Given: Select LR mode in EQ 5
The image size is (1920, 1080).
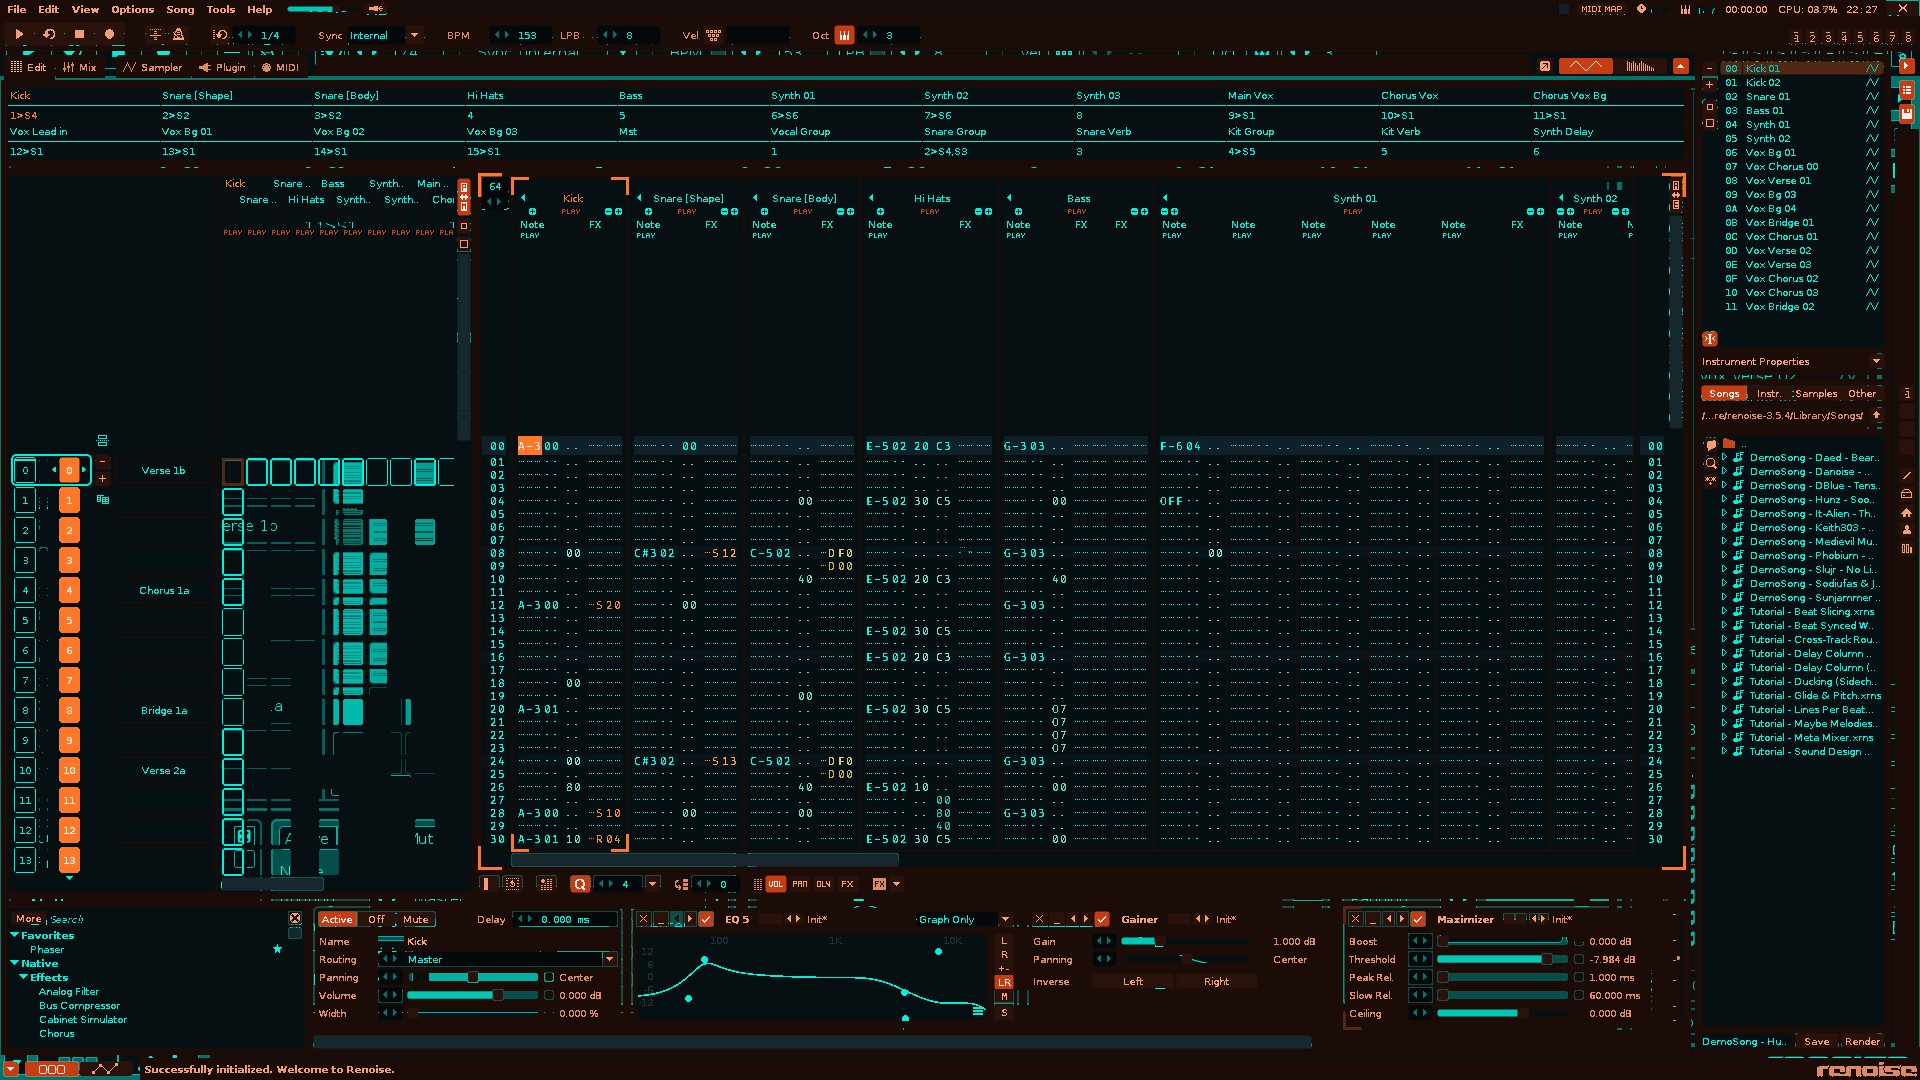Looking at the screenshot, I should [1004, 983].
